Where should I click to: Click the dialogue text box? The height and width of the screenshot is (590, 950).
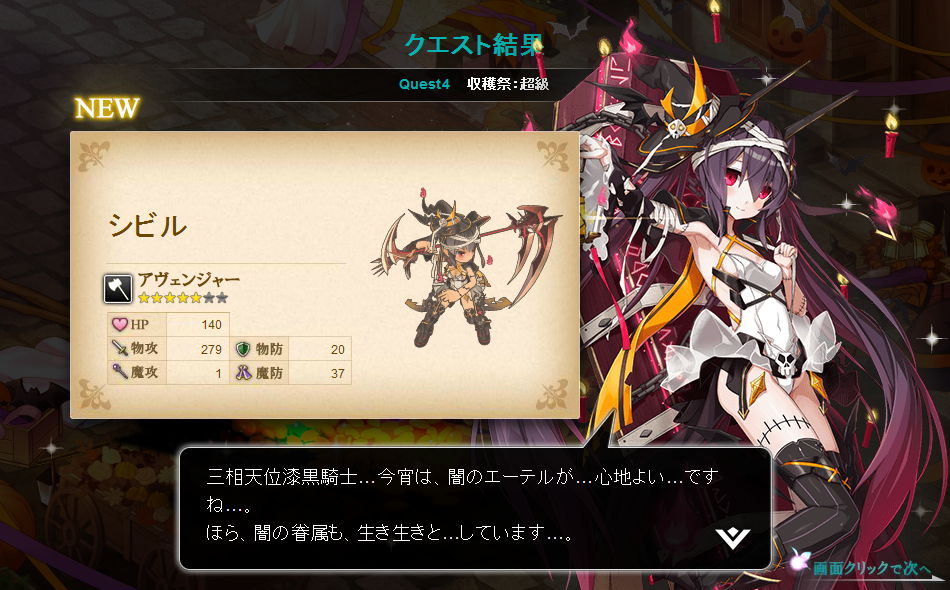point(475,509)
